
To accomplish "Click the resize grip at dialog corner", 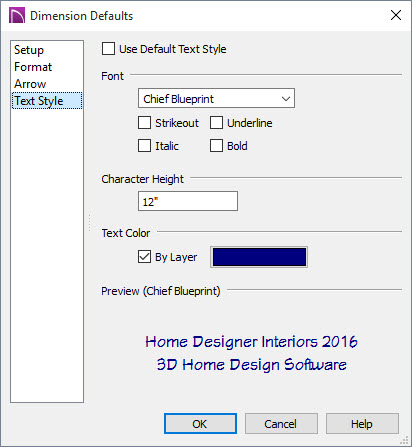I will 404,440.
